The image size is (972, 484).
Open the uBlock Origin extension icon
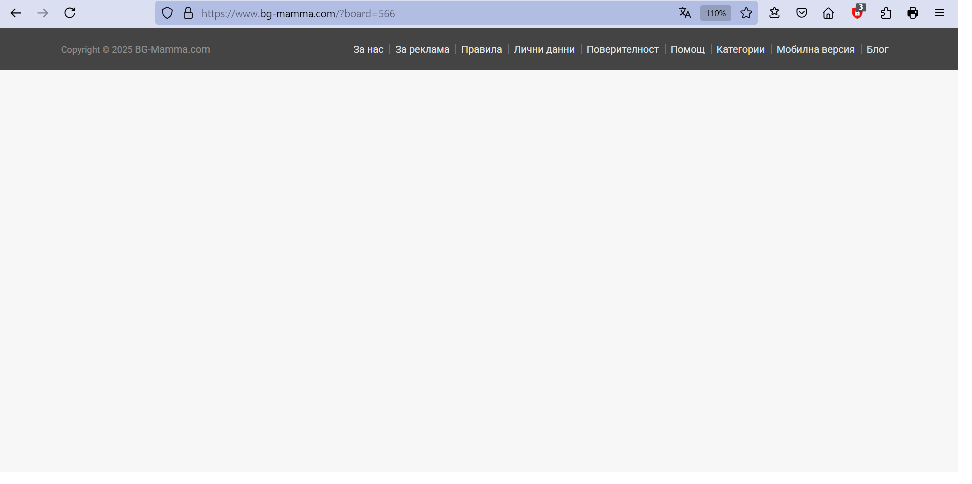(x=857, y=13)
